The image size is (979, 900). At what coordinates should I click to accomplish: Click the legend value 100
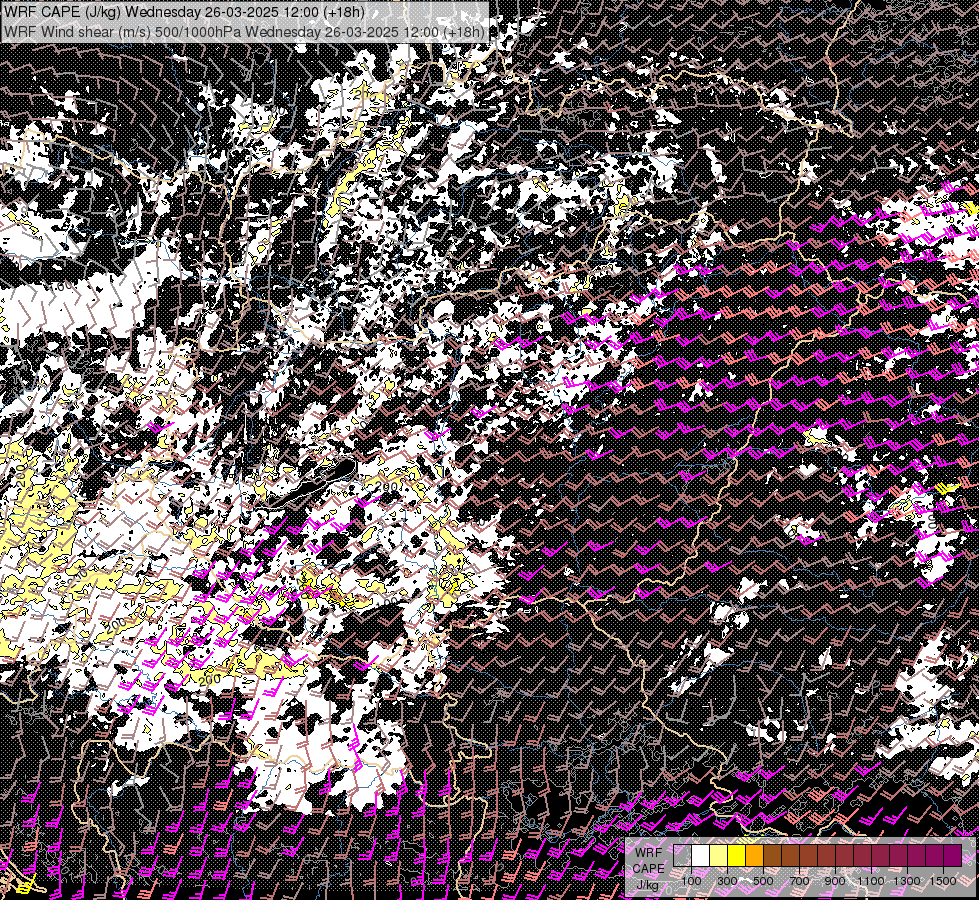(x=691, y=881)
